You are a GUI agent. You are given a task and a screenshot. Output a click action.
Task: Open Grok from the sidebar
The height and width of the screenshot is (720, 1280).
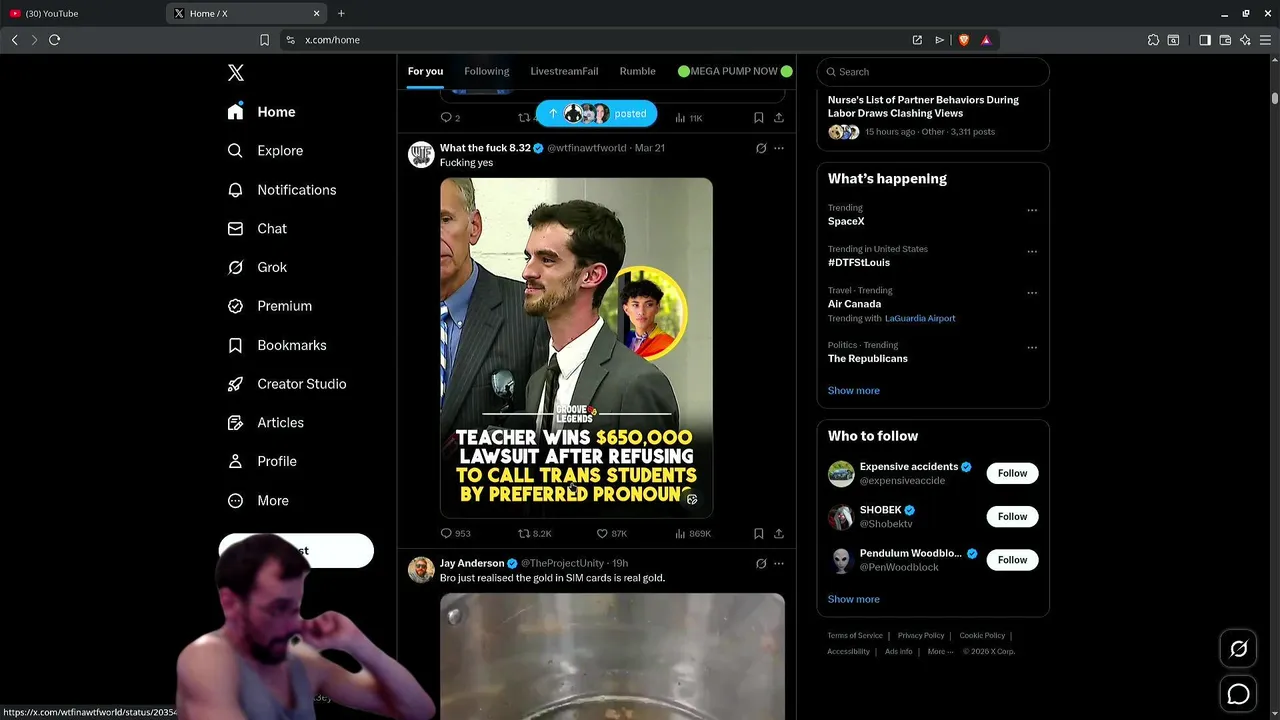(x=257, y=267)
